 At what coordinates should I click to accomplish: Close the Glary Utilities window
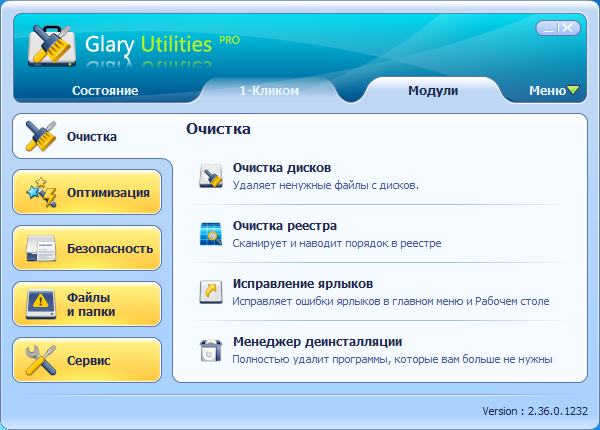(568, 28)
